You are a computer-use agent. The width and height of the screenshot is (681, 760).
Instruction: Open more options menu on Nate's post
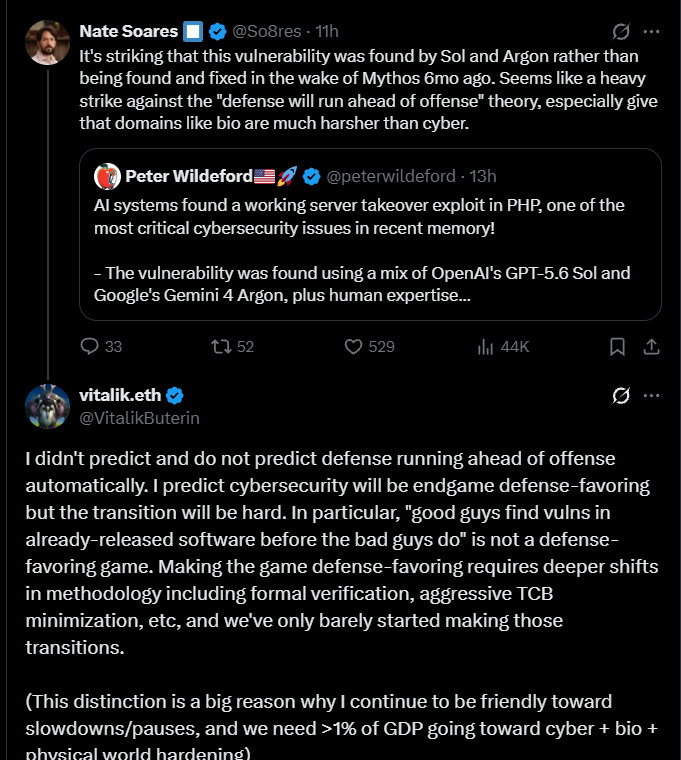point(651,32)
